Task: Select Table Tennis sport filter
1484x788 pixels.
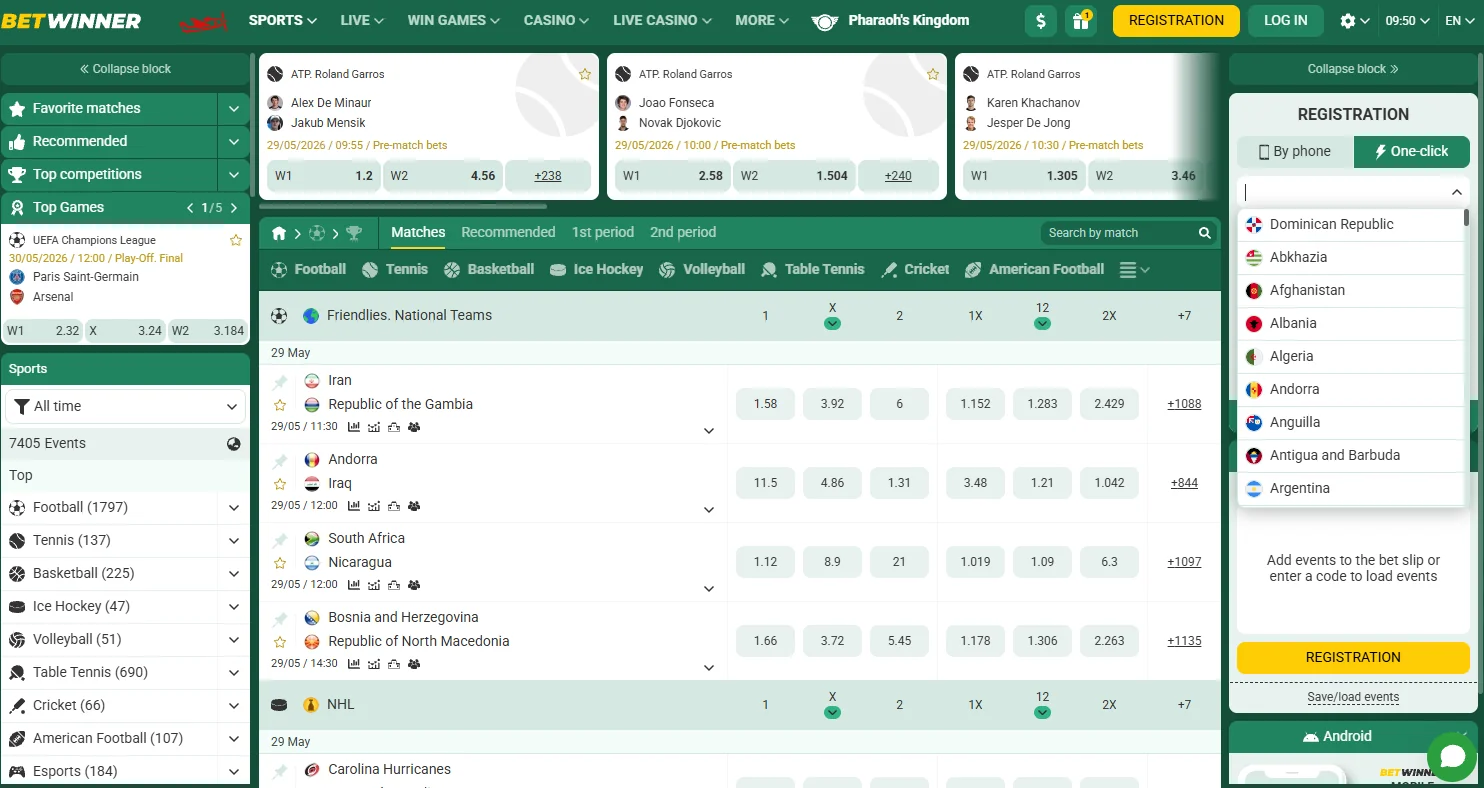Action: point(812,269)
